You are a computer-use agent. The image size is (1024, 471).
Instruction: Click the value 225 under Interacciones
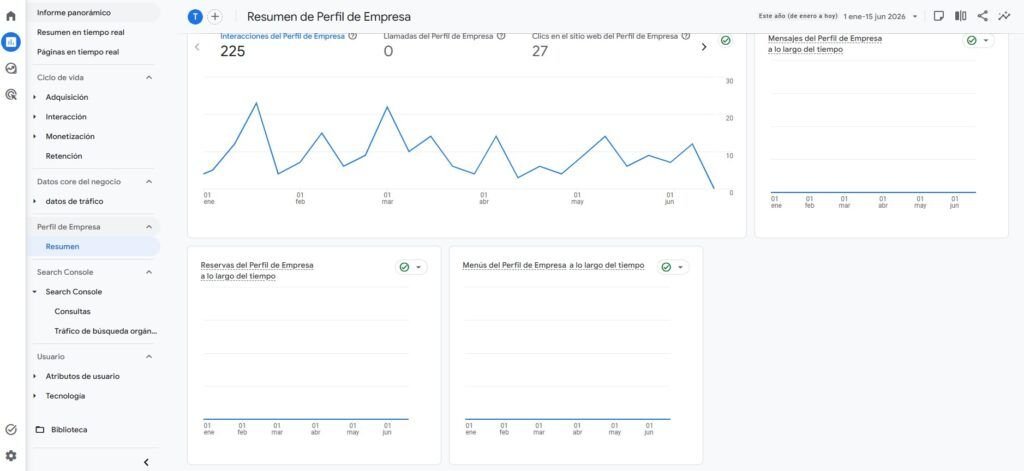(x=232, y=51)
